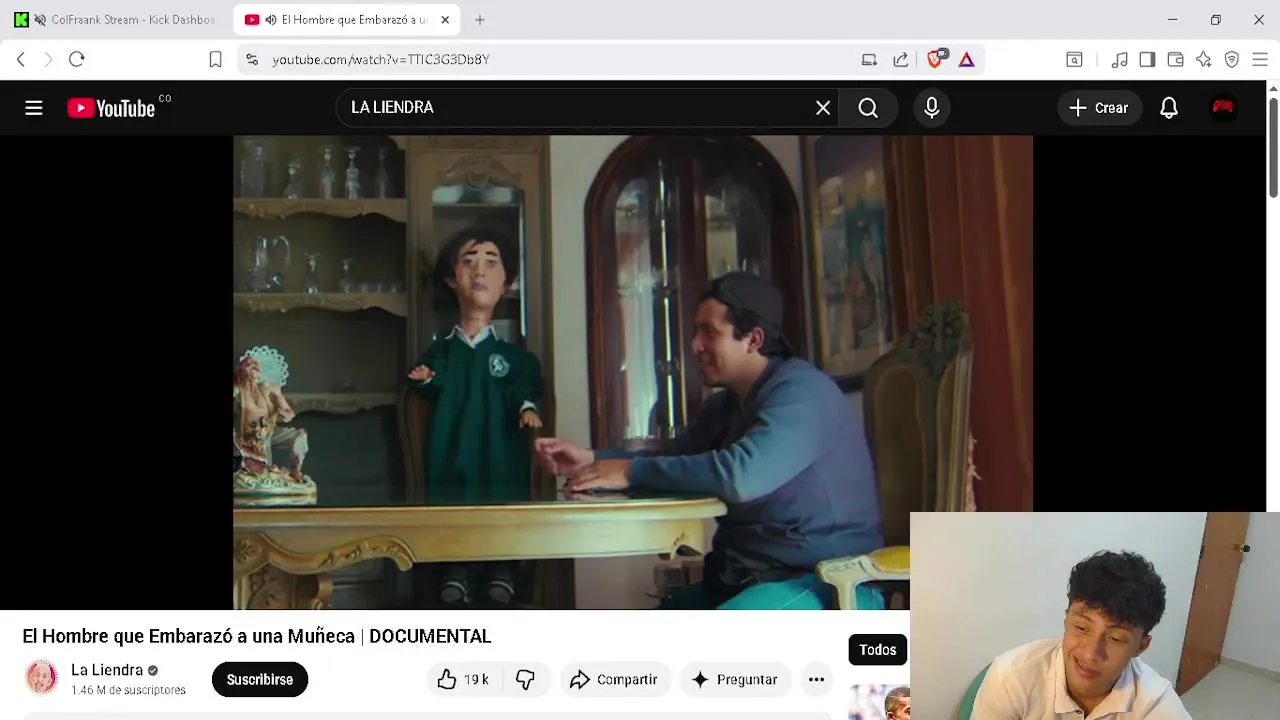Click the video title text
The image size is (1280, 720).
pos(257,636)
